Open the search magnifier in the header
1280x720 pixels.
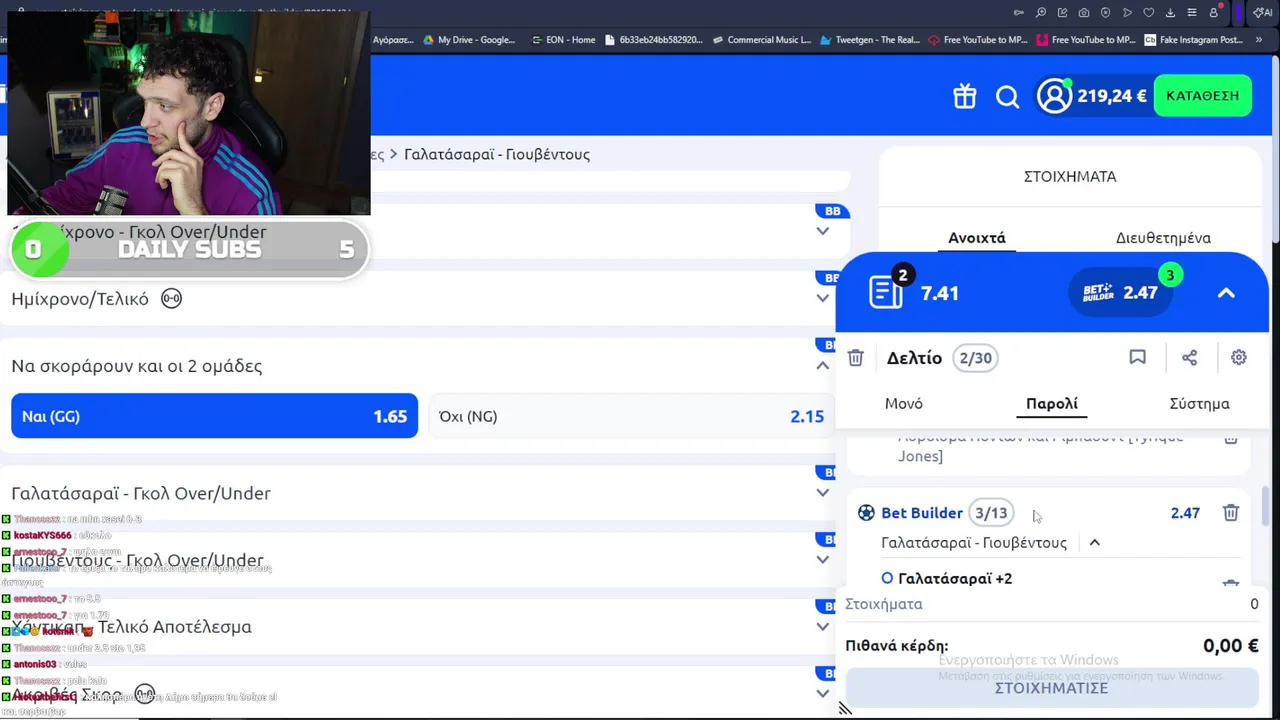(x=1007, y=96)
